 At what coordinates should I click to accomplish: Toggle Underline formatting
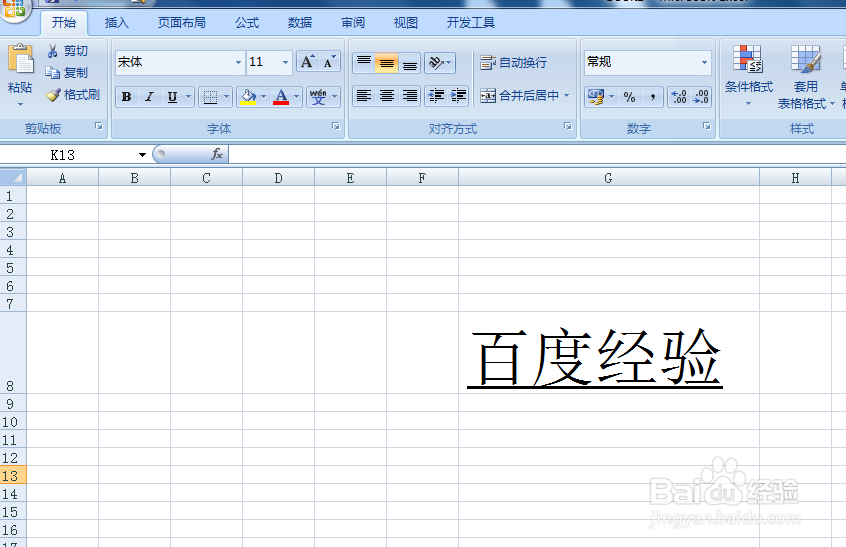pos(172,97)
